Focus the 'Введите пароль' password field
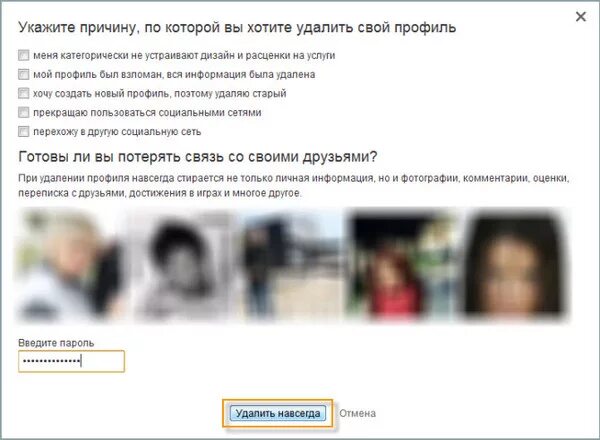 point(71,361)
